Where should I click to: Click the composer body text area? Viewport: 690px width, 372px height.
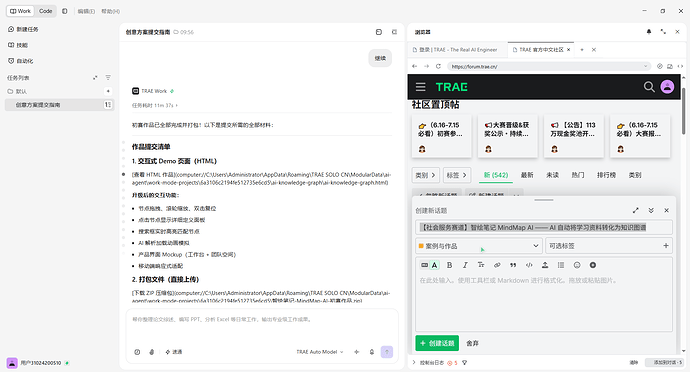pyautogui.click(x=544, y=303)
